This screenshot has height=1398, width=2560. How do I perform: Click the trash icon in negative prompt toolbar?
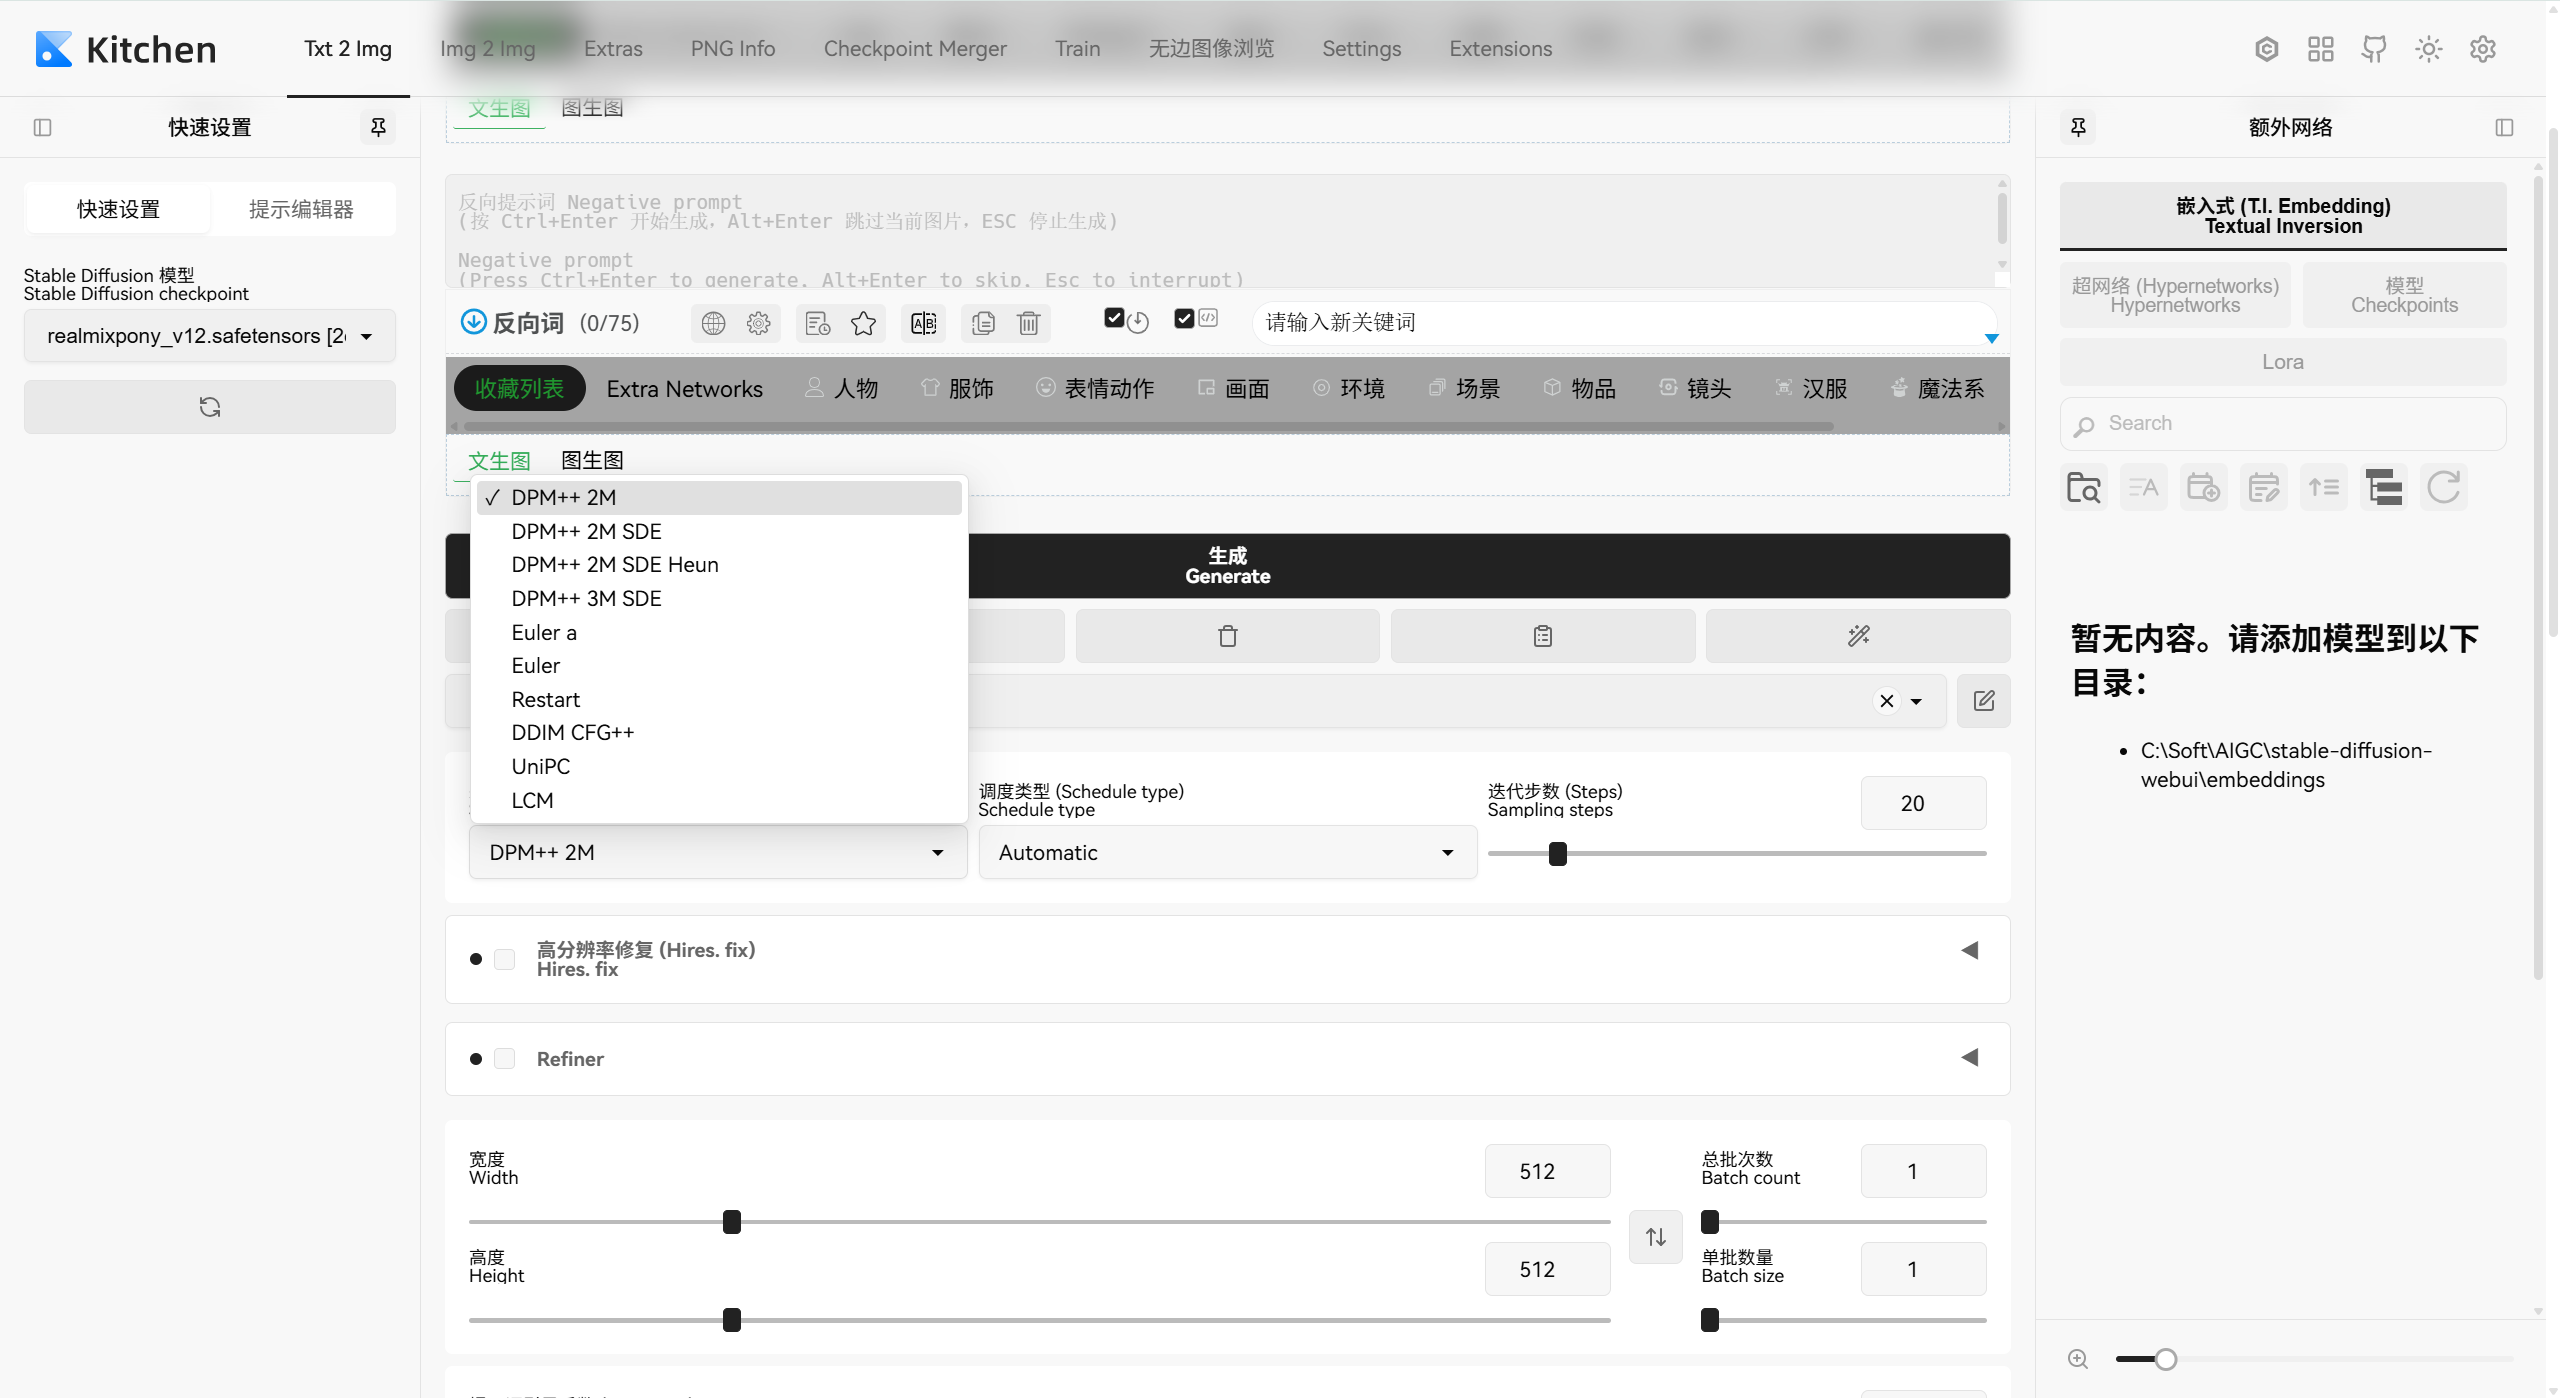1028,323
